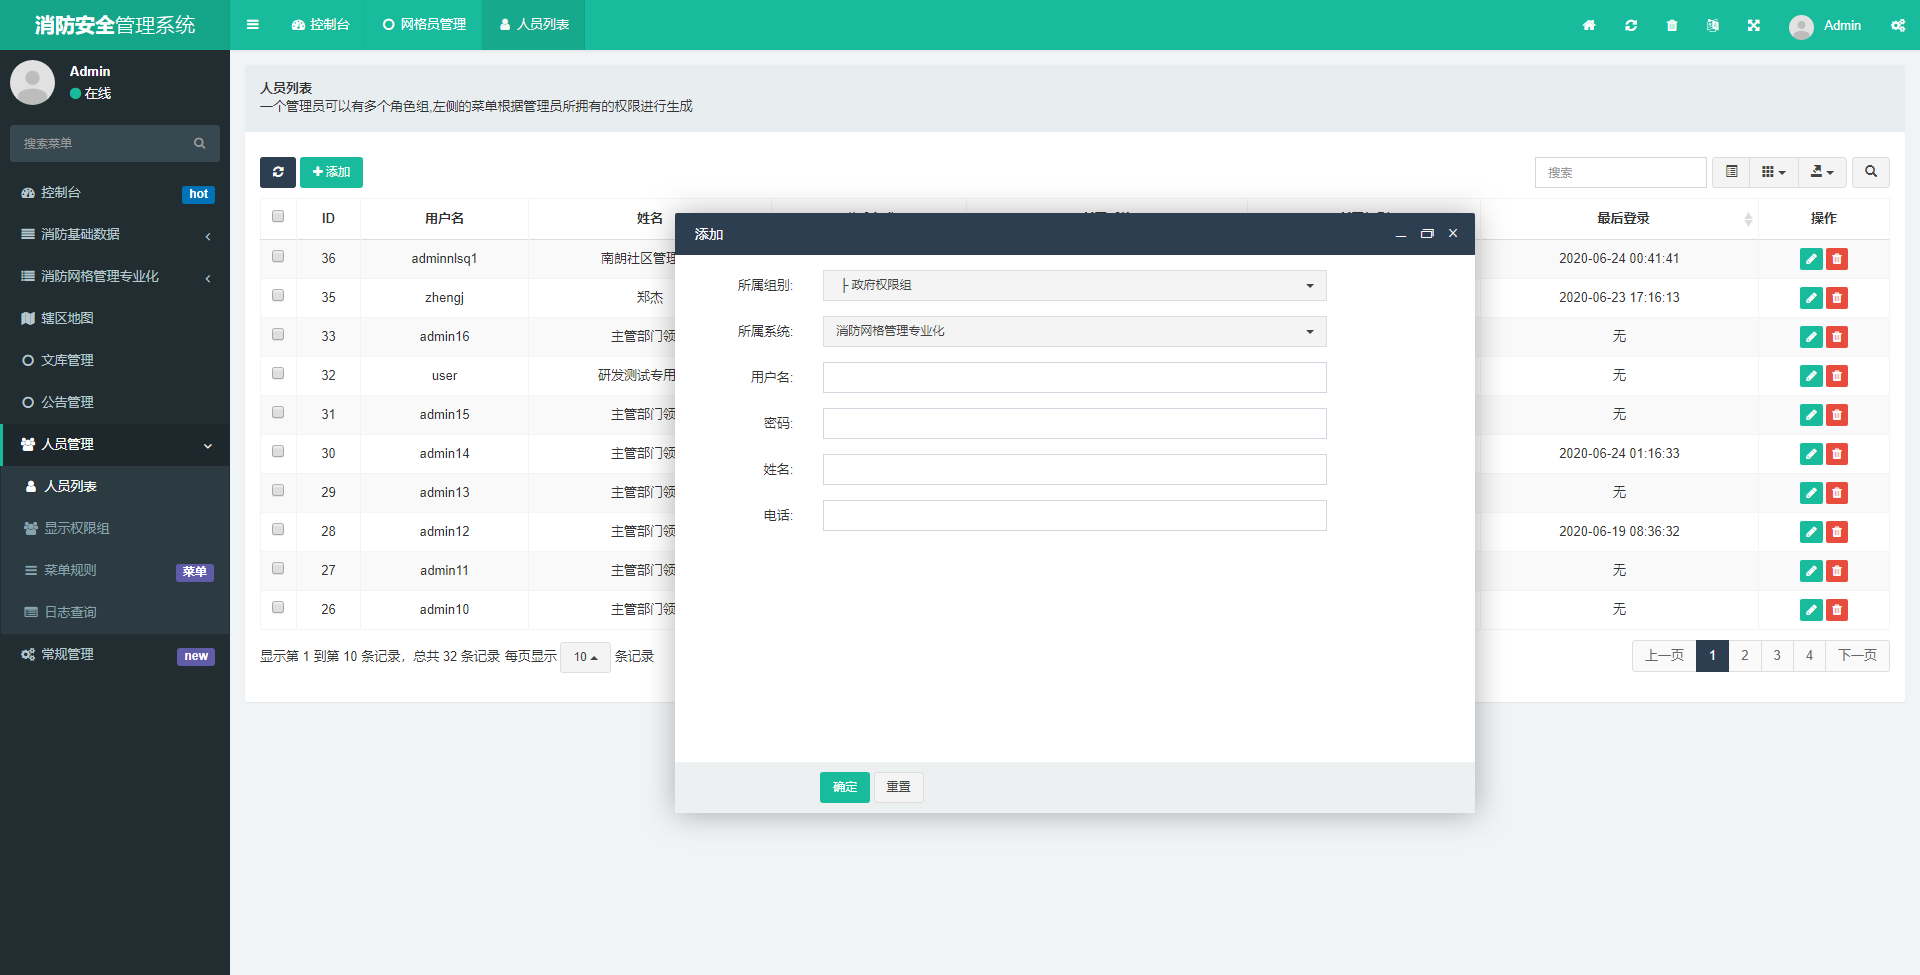Open 菜单规则 in sidebar
Image resolution: width=1920 pixels, height=975 pixels.
pos(115,570)
